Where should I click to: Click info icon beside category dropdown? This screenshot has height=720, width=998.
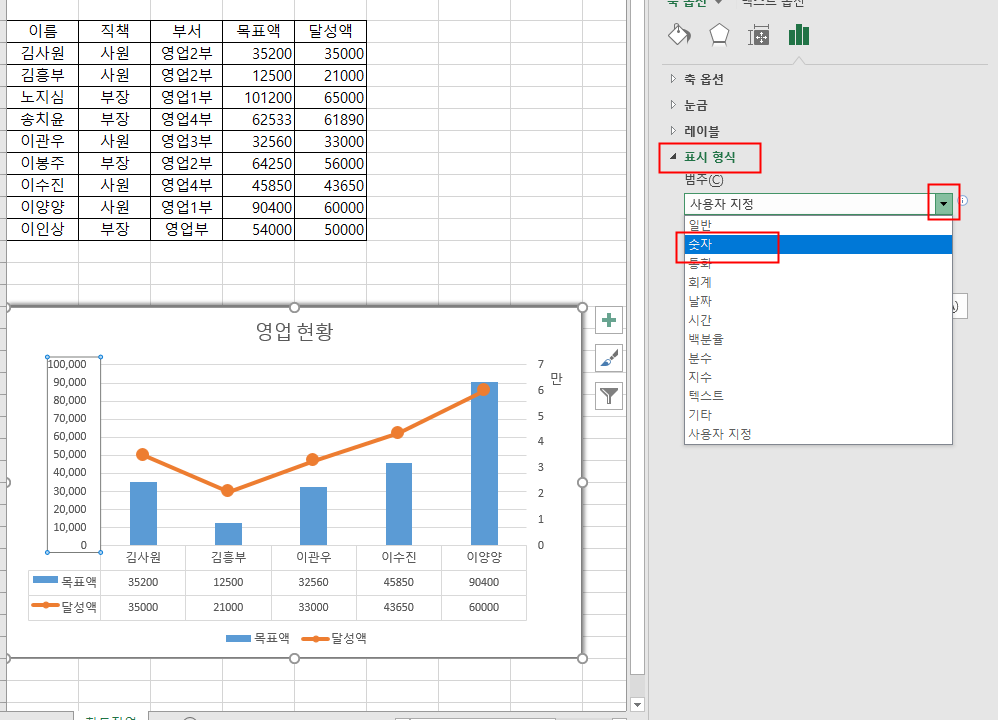pos(963,201)
